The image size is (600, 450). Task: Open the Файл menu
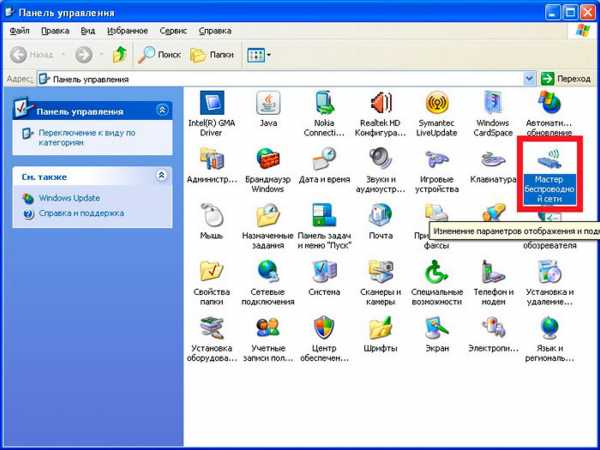pos(19,31)
